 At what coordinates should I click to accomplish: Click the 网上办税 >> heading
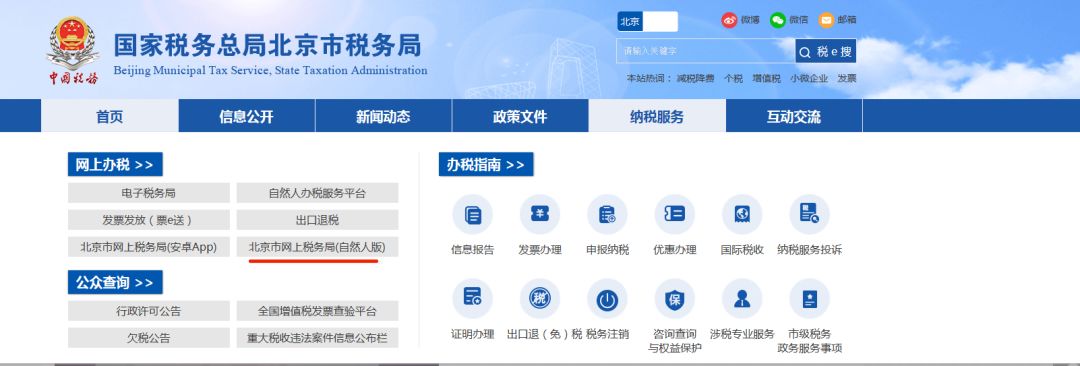(x=115, y=164)
